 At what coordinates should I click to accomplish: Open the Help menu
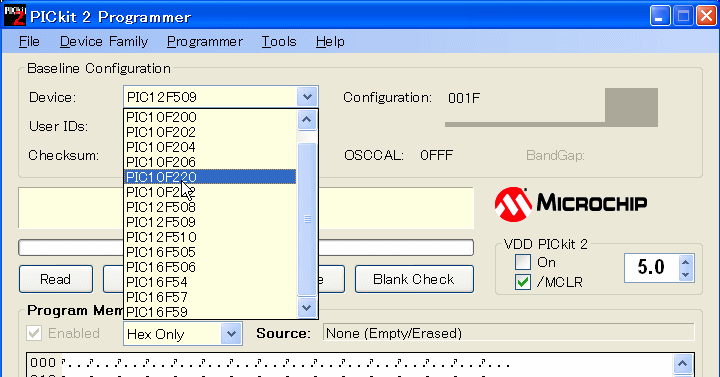[x=330, y=42]
